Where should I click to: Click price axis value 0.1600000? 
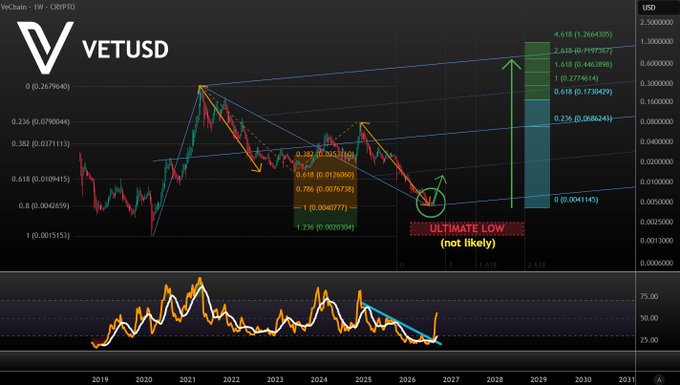pyautogui.click(x=657, y=101)
